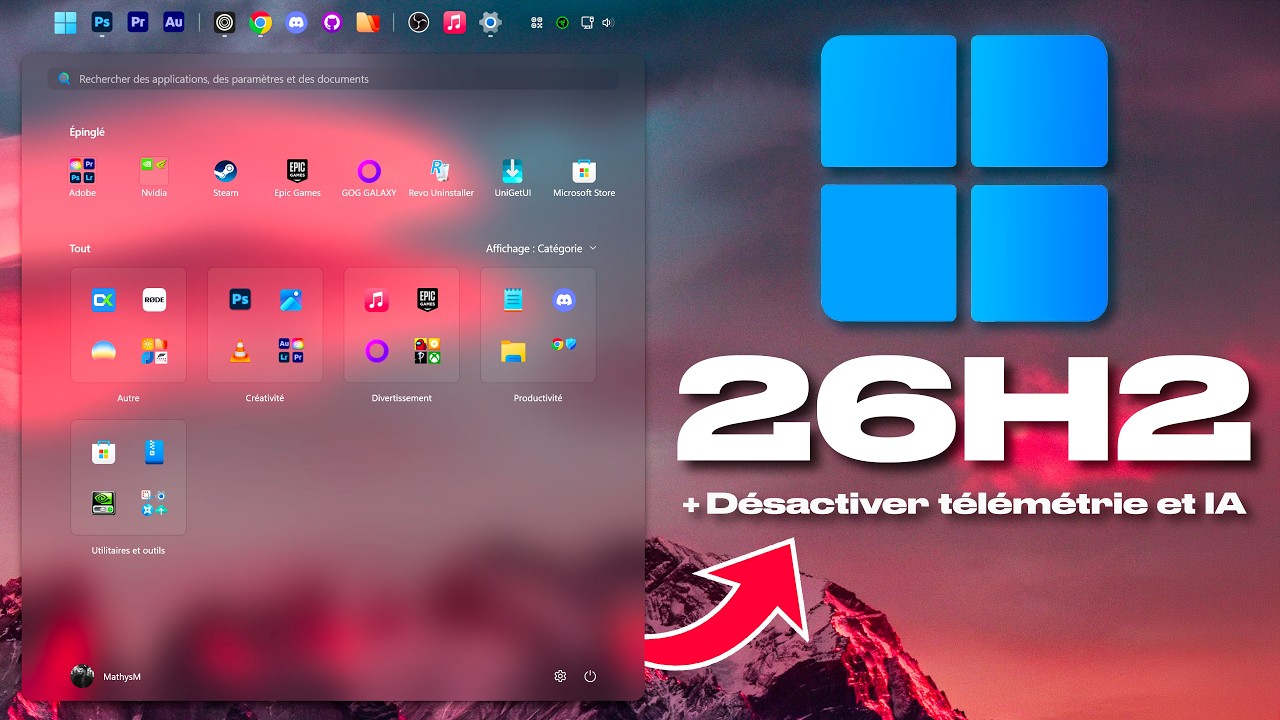Image resolution: width=1280 pixels, height=720 pixels.
Task: Open the MathysM user account menu
Action: point(106,676)
